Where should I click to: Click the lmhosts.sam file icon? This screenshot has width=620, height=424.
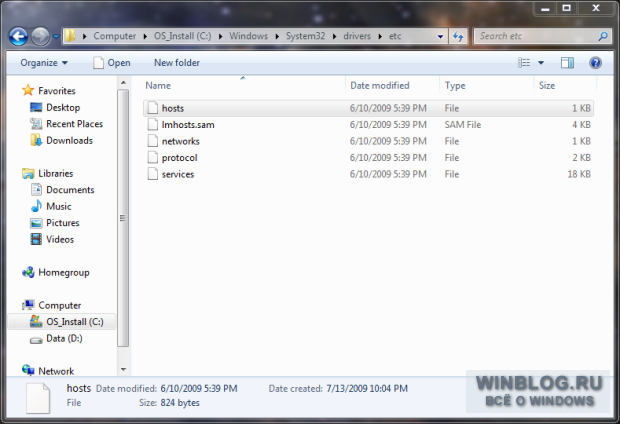(x=153, y=125)
